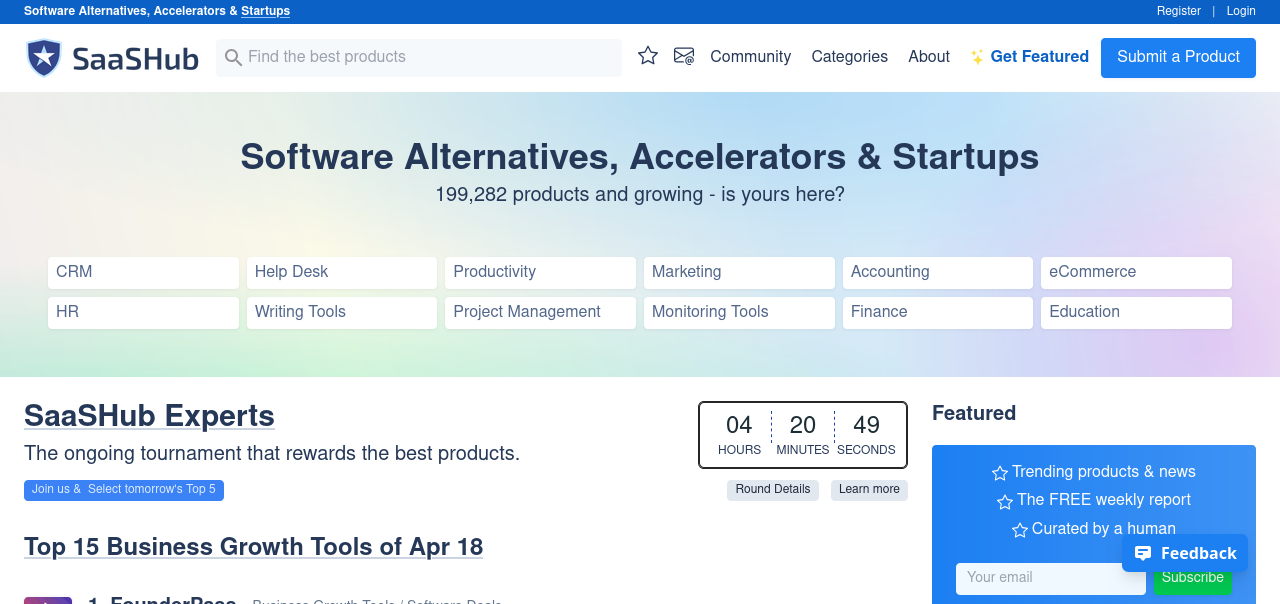
Task: Click the Learn more button
Action: [x=869, y=490]
